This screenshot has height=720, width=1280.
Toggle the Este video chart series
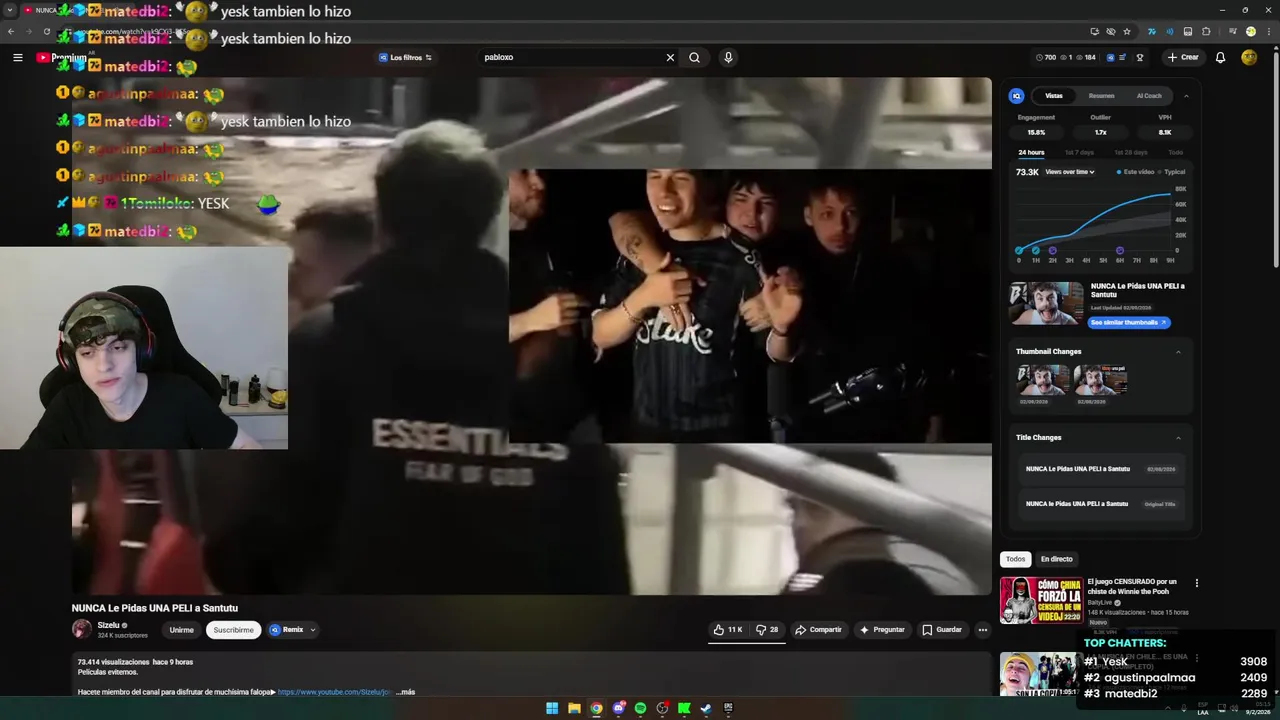[1136, 172]
